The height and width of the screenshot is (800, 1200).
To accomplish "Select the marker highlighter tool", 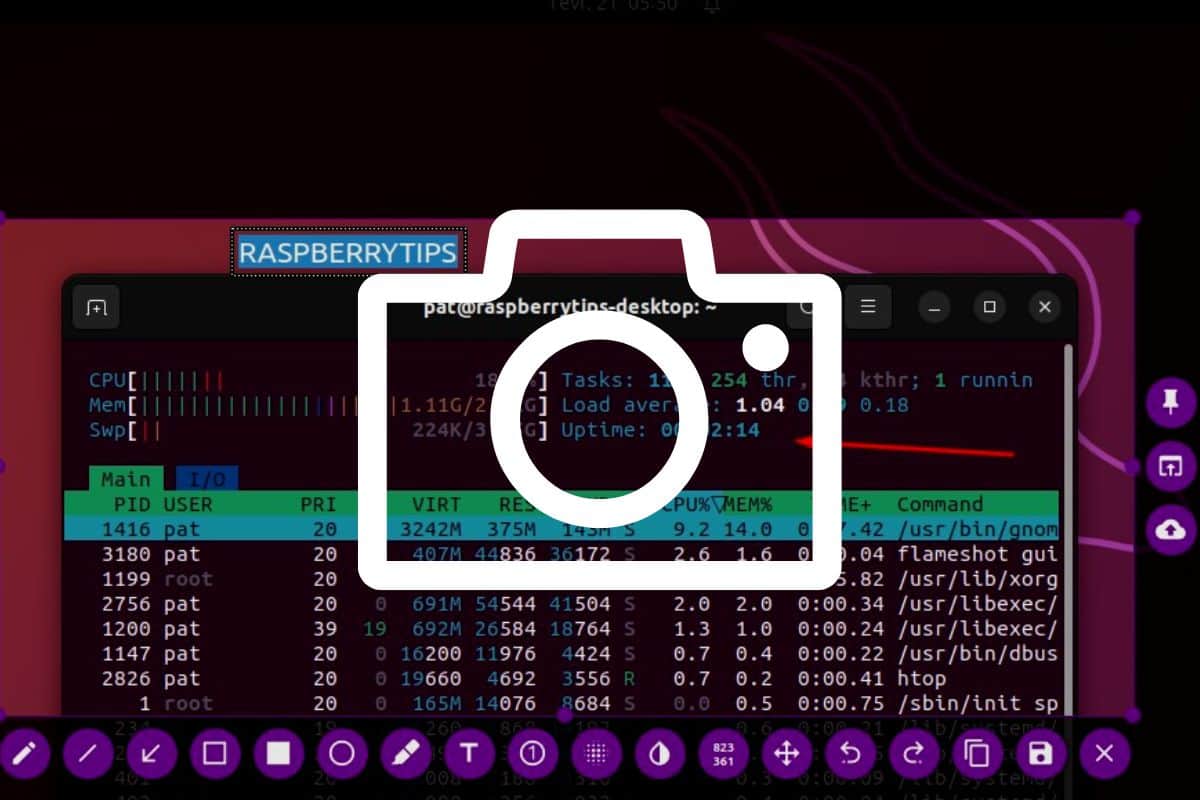I will 405,754.
